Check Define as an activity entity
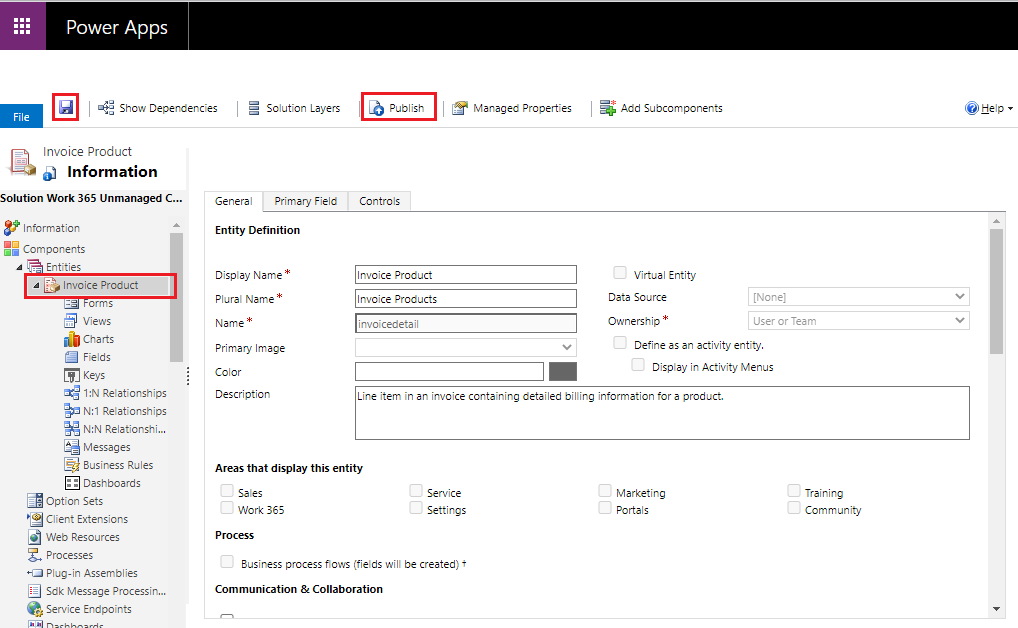Viewport: 1018px width, 628px height. 620,343
